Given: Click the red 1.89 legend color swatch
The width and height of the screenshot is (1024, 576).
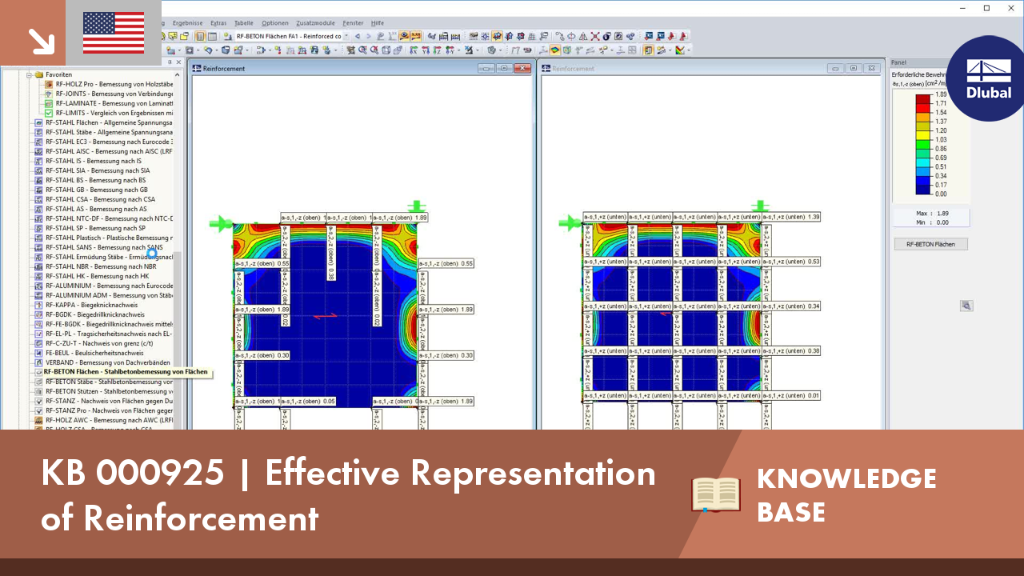Looking at the screenshot, I should (x=923, y=99).
